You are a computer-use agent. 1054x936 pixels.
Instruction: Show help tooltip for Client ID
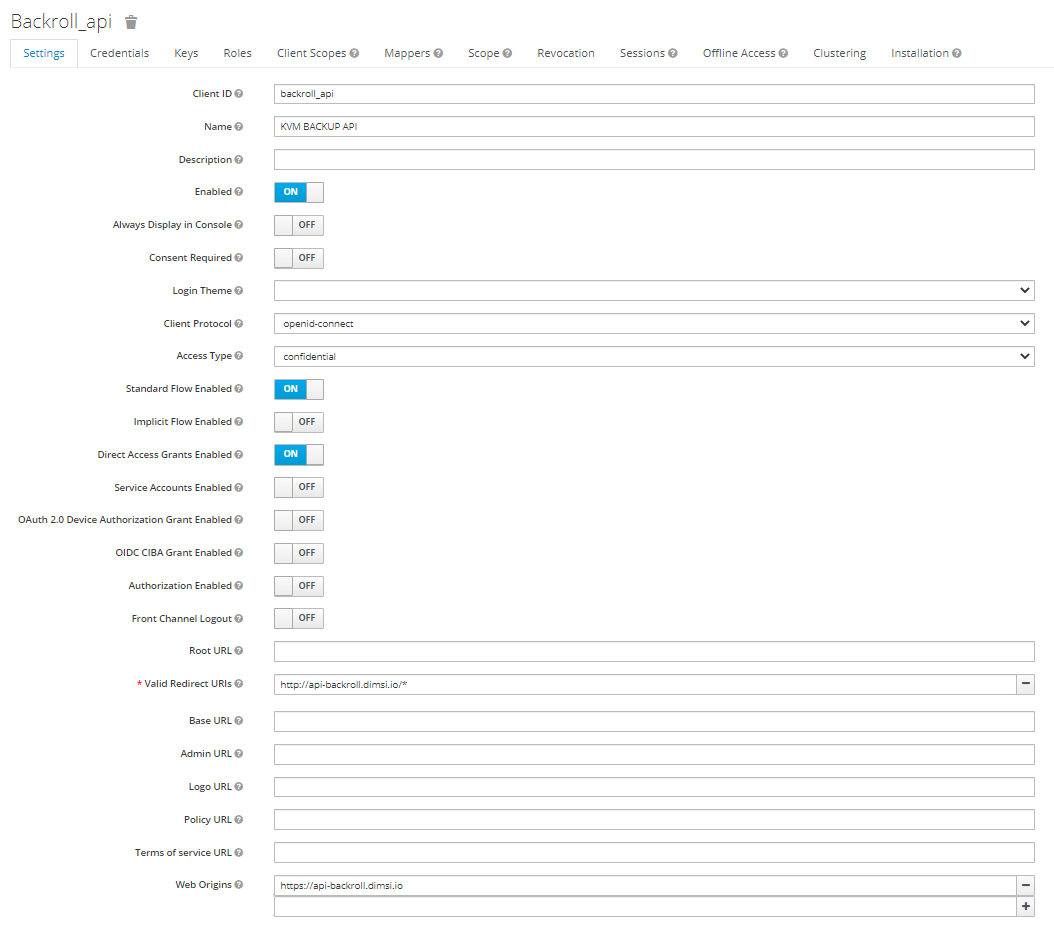coord(239,93)
